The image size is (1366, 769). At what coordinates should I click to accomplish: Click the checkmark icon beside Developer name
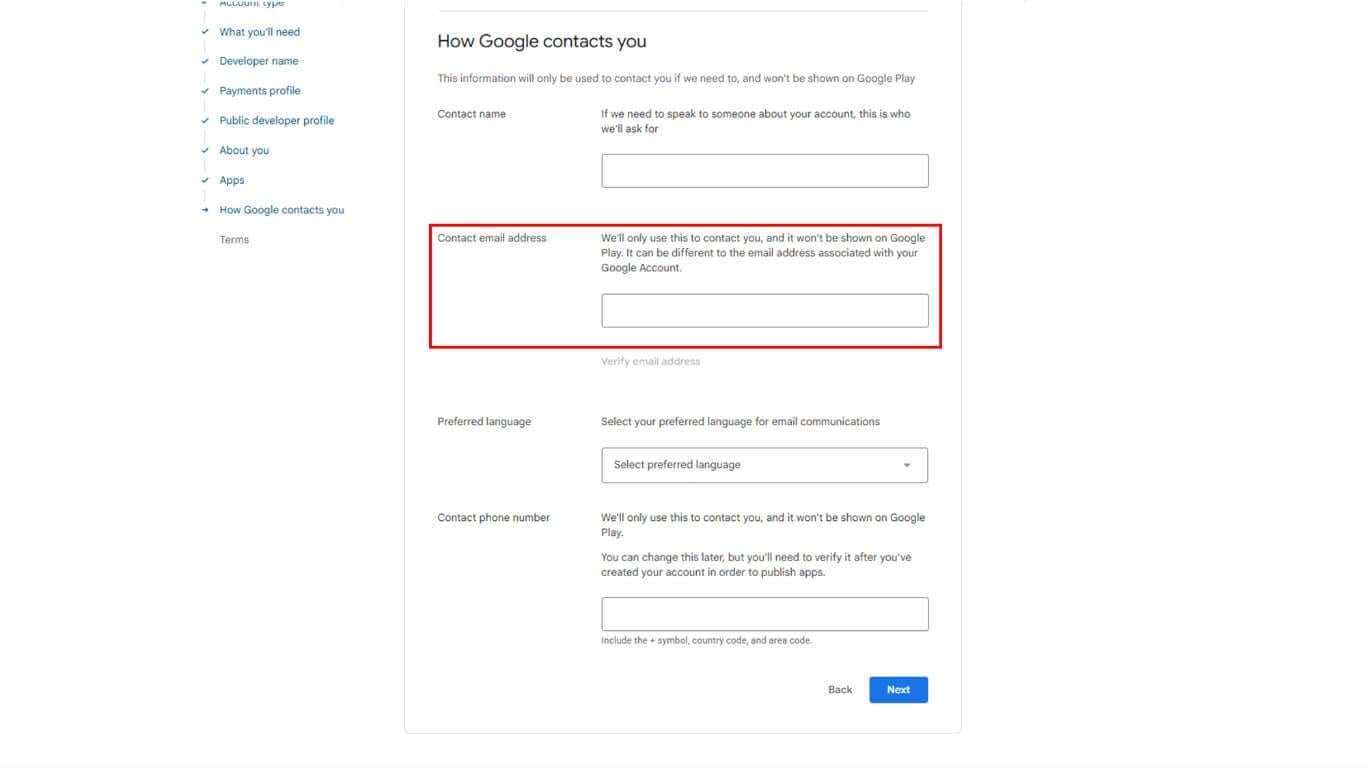point(205,61)
